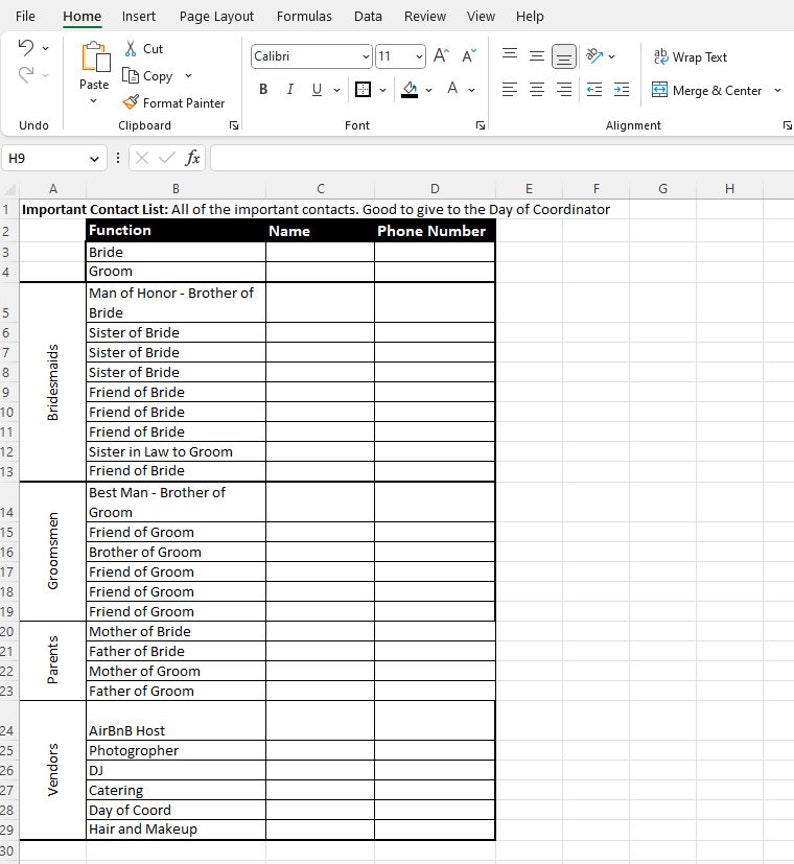
Task: Align text right
Action: 564,89
